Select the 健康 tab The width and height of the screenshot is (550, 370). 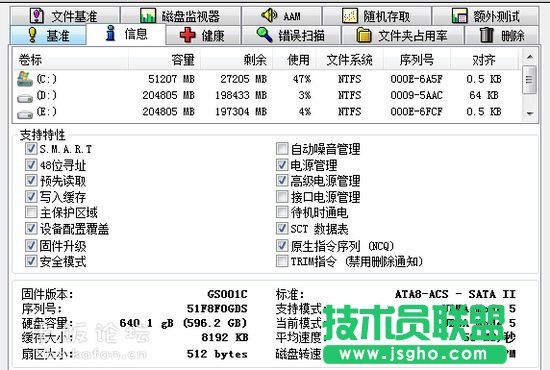click(203, 35)
